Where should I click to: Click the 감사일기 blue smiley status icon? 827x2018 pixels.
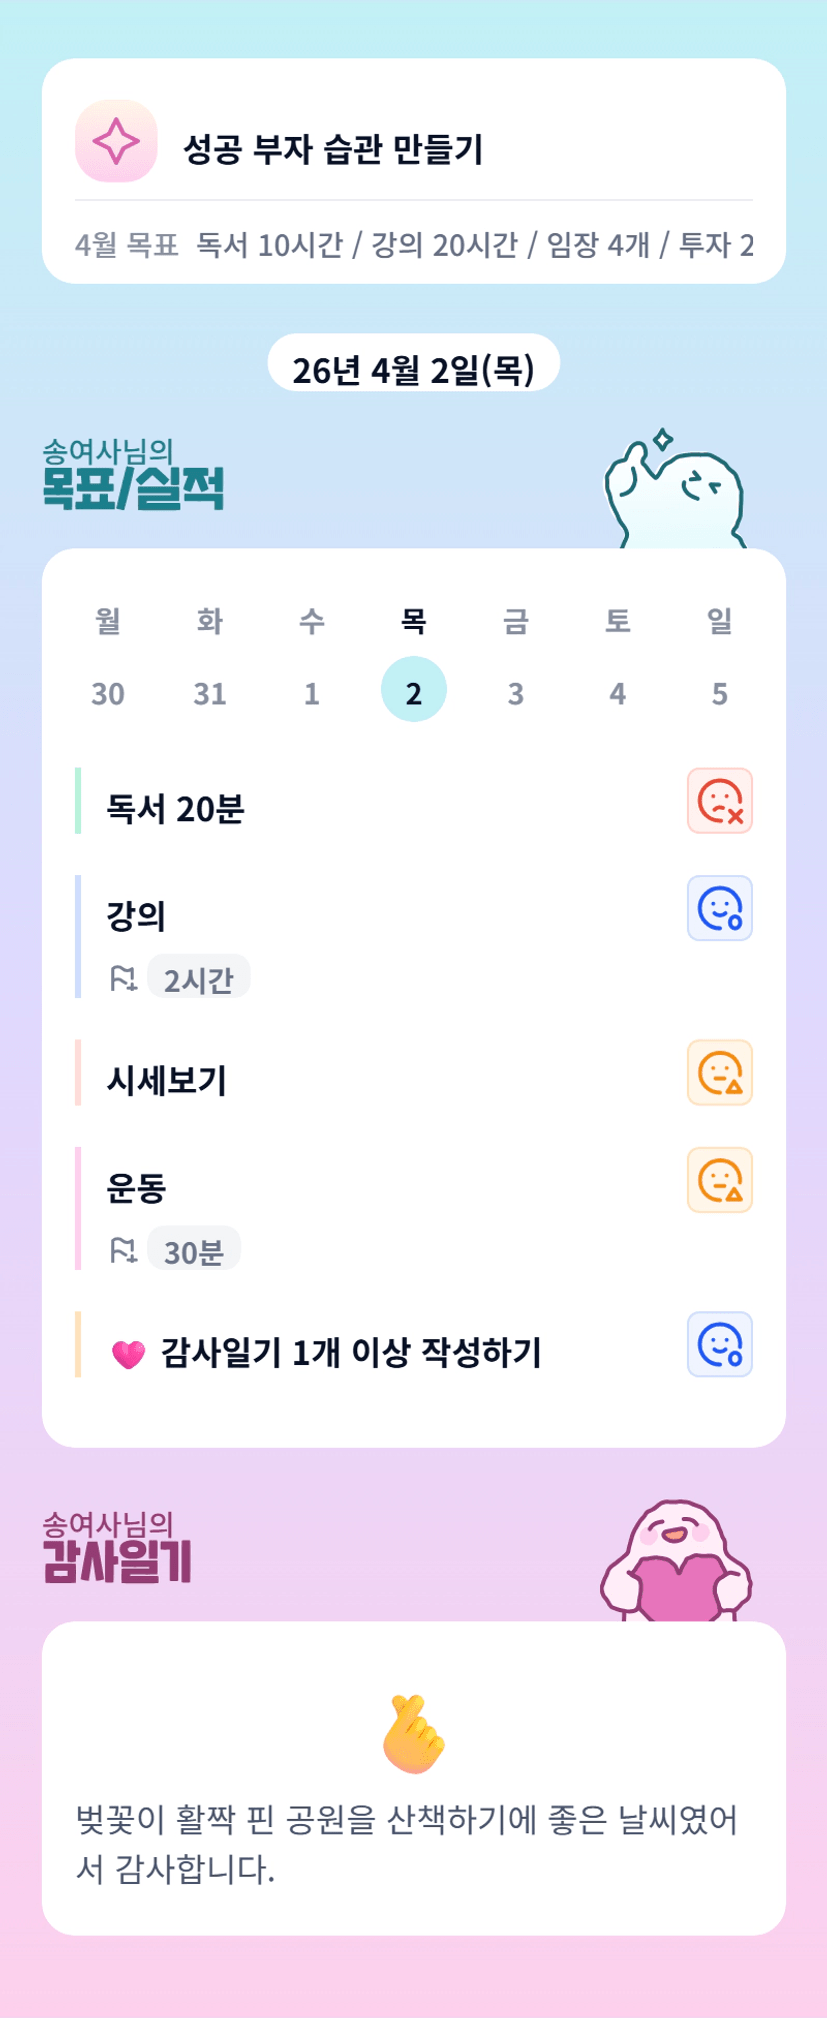pos(719,1345)
